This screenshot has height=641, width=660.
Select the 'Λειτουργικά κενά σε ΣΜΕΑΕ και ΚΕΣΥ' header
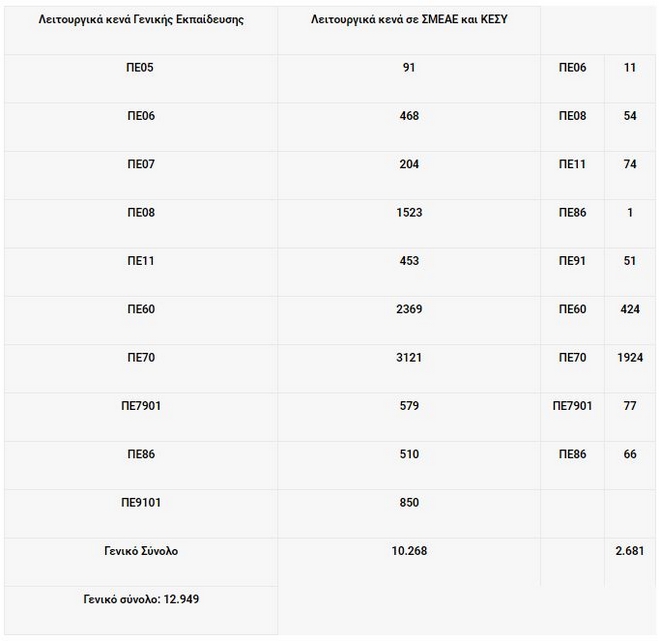point(409,19)
